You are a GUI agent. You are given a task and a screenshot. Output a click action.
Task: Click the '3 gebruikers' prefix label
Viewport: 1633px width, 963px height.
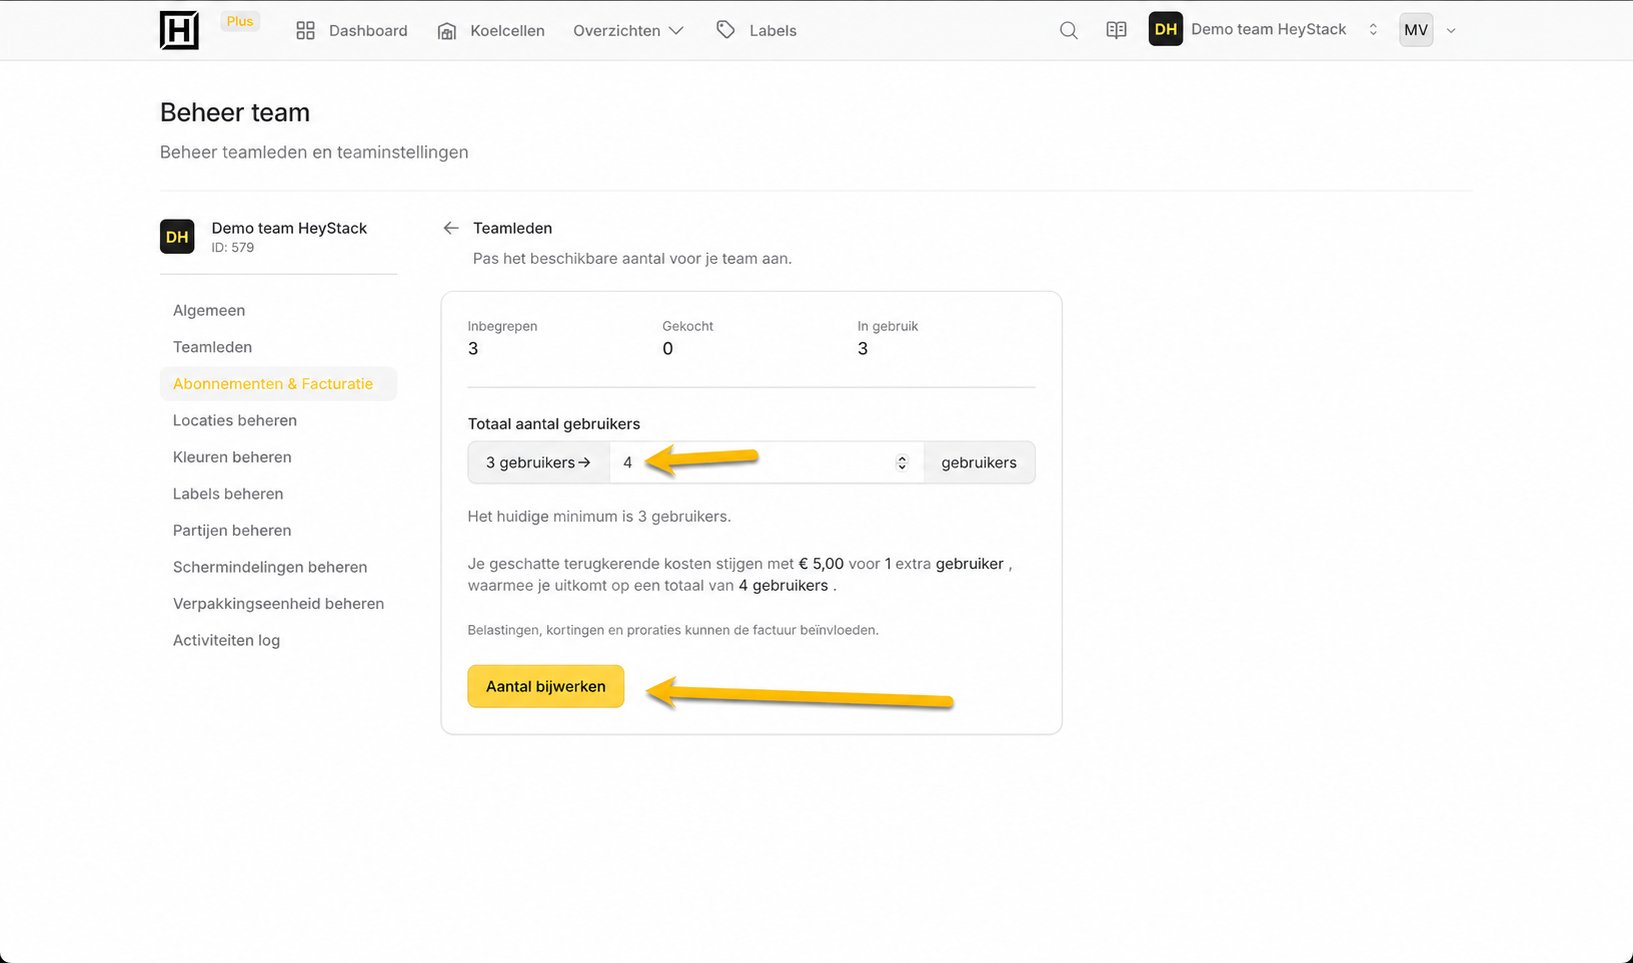(x=539, y=463)
